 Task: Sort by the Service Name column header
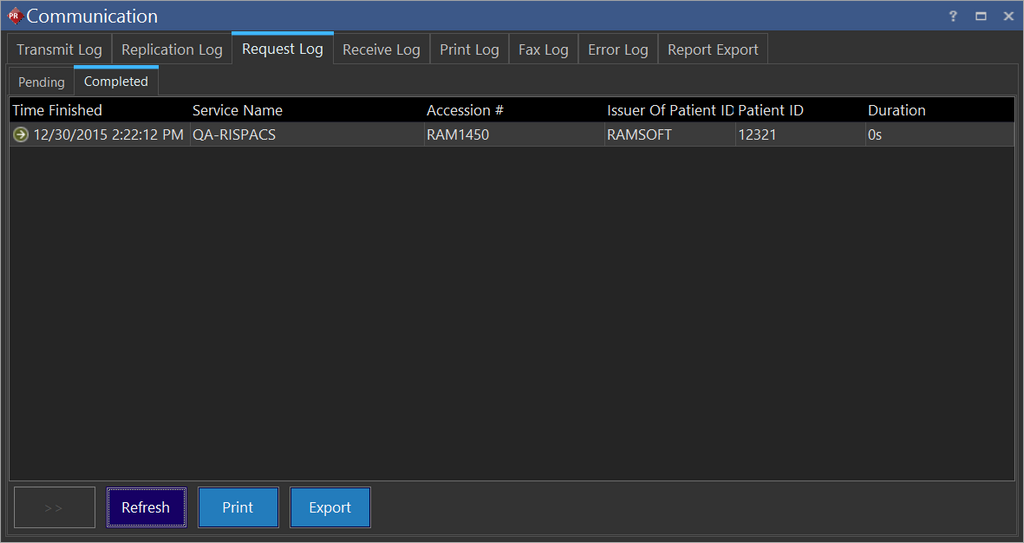[237, 110]
